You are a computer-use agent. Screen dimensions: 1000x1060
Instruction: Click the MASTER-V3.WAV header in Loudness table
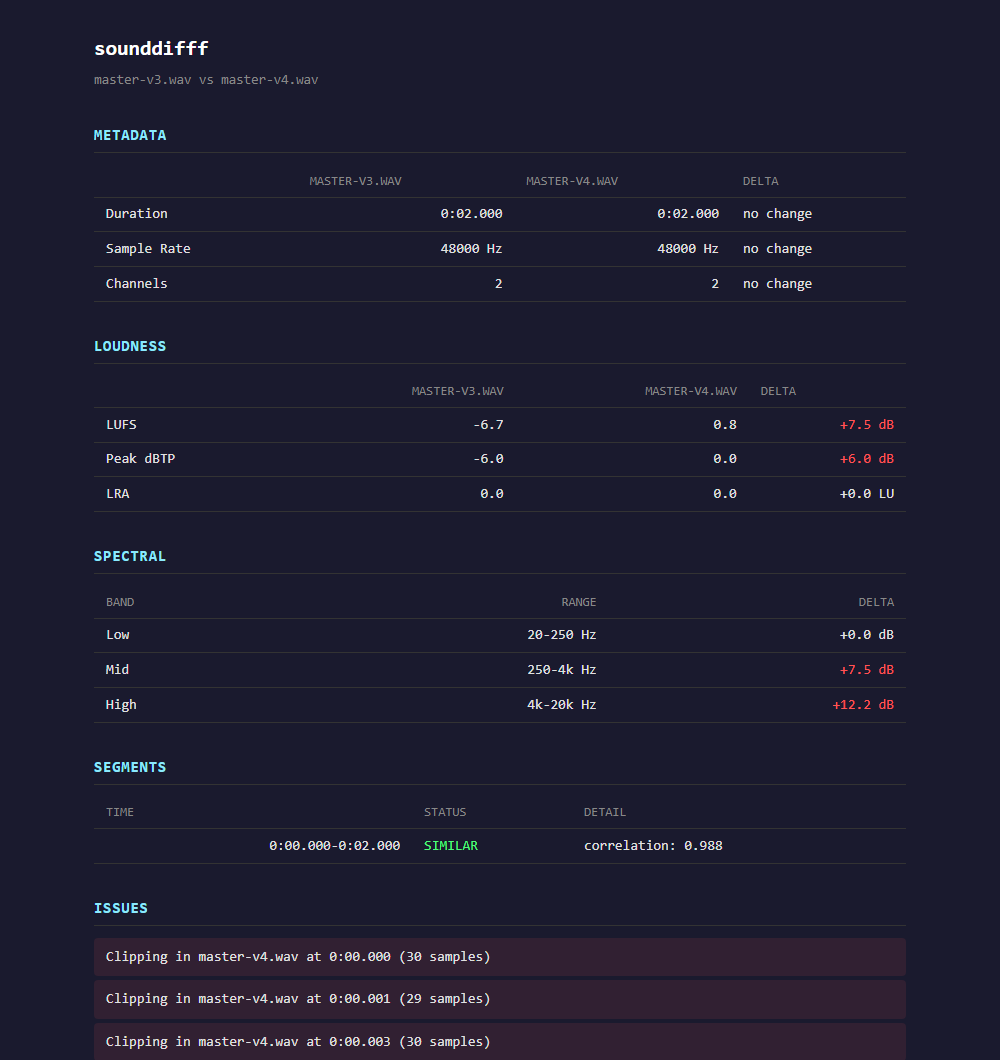point(458,391)
